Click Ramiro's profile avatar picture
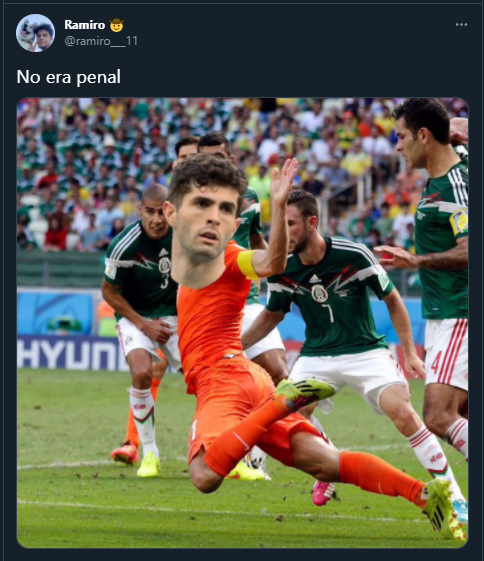The width and height of the screenshot is (484, 561). click(35, 33)
